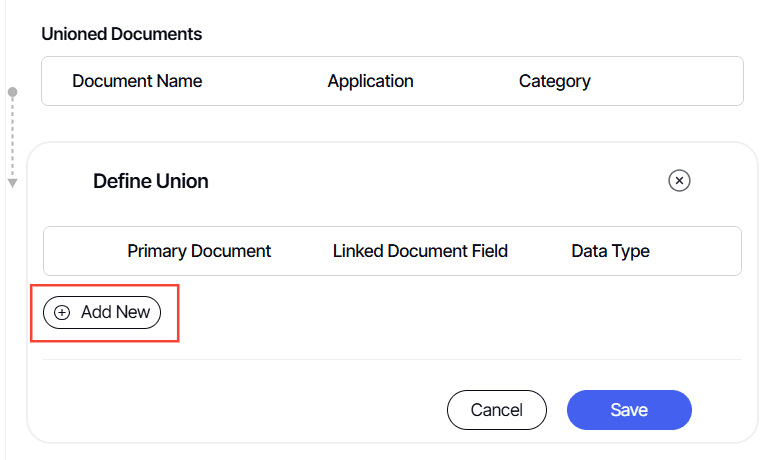Select the Document Name column header
Image resolution: width=781 pixels, height=460 pixels.
(137, 81)
